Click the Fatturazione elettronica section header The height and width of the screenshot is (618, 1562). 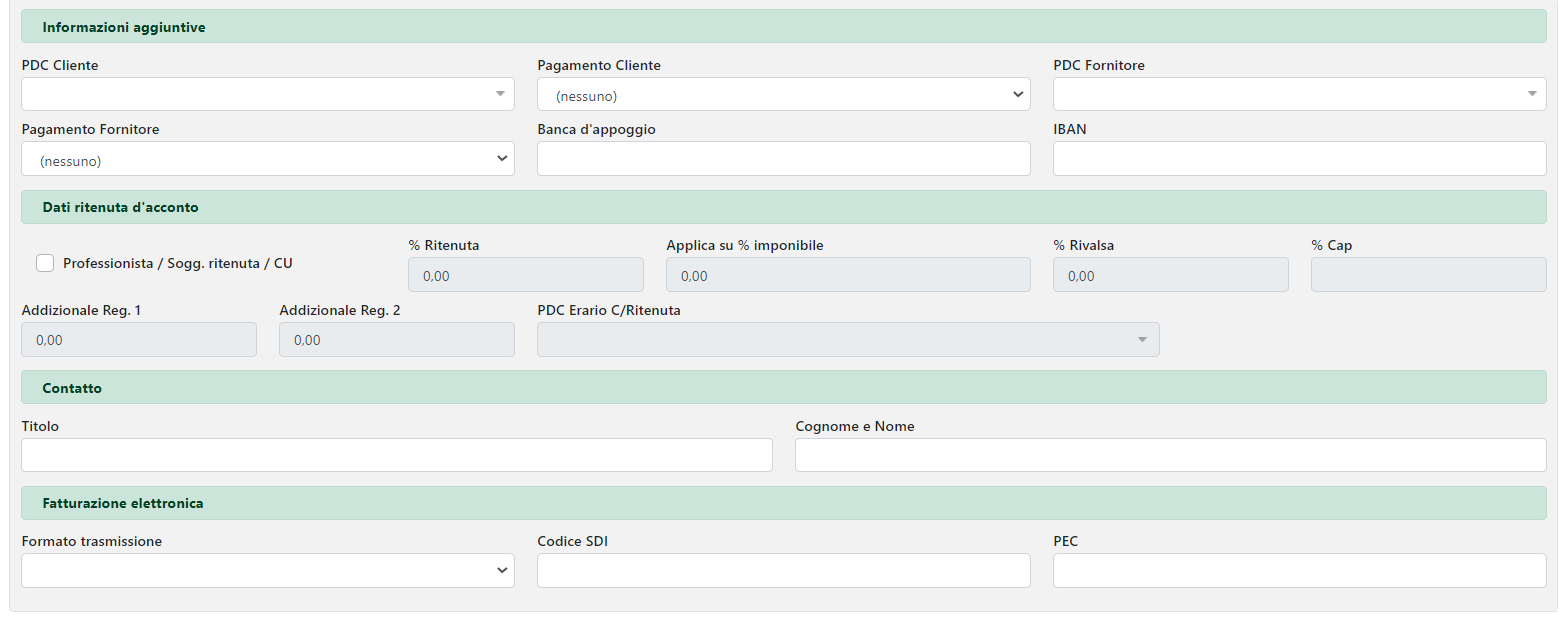tap(783, 503)
